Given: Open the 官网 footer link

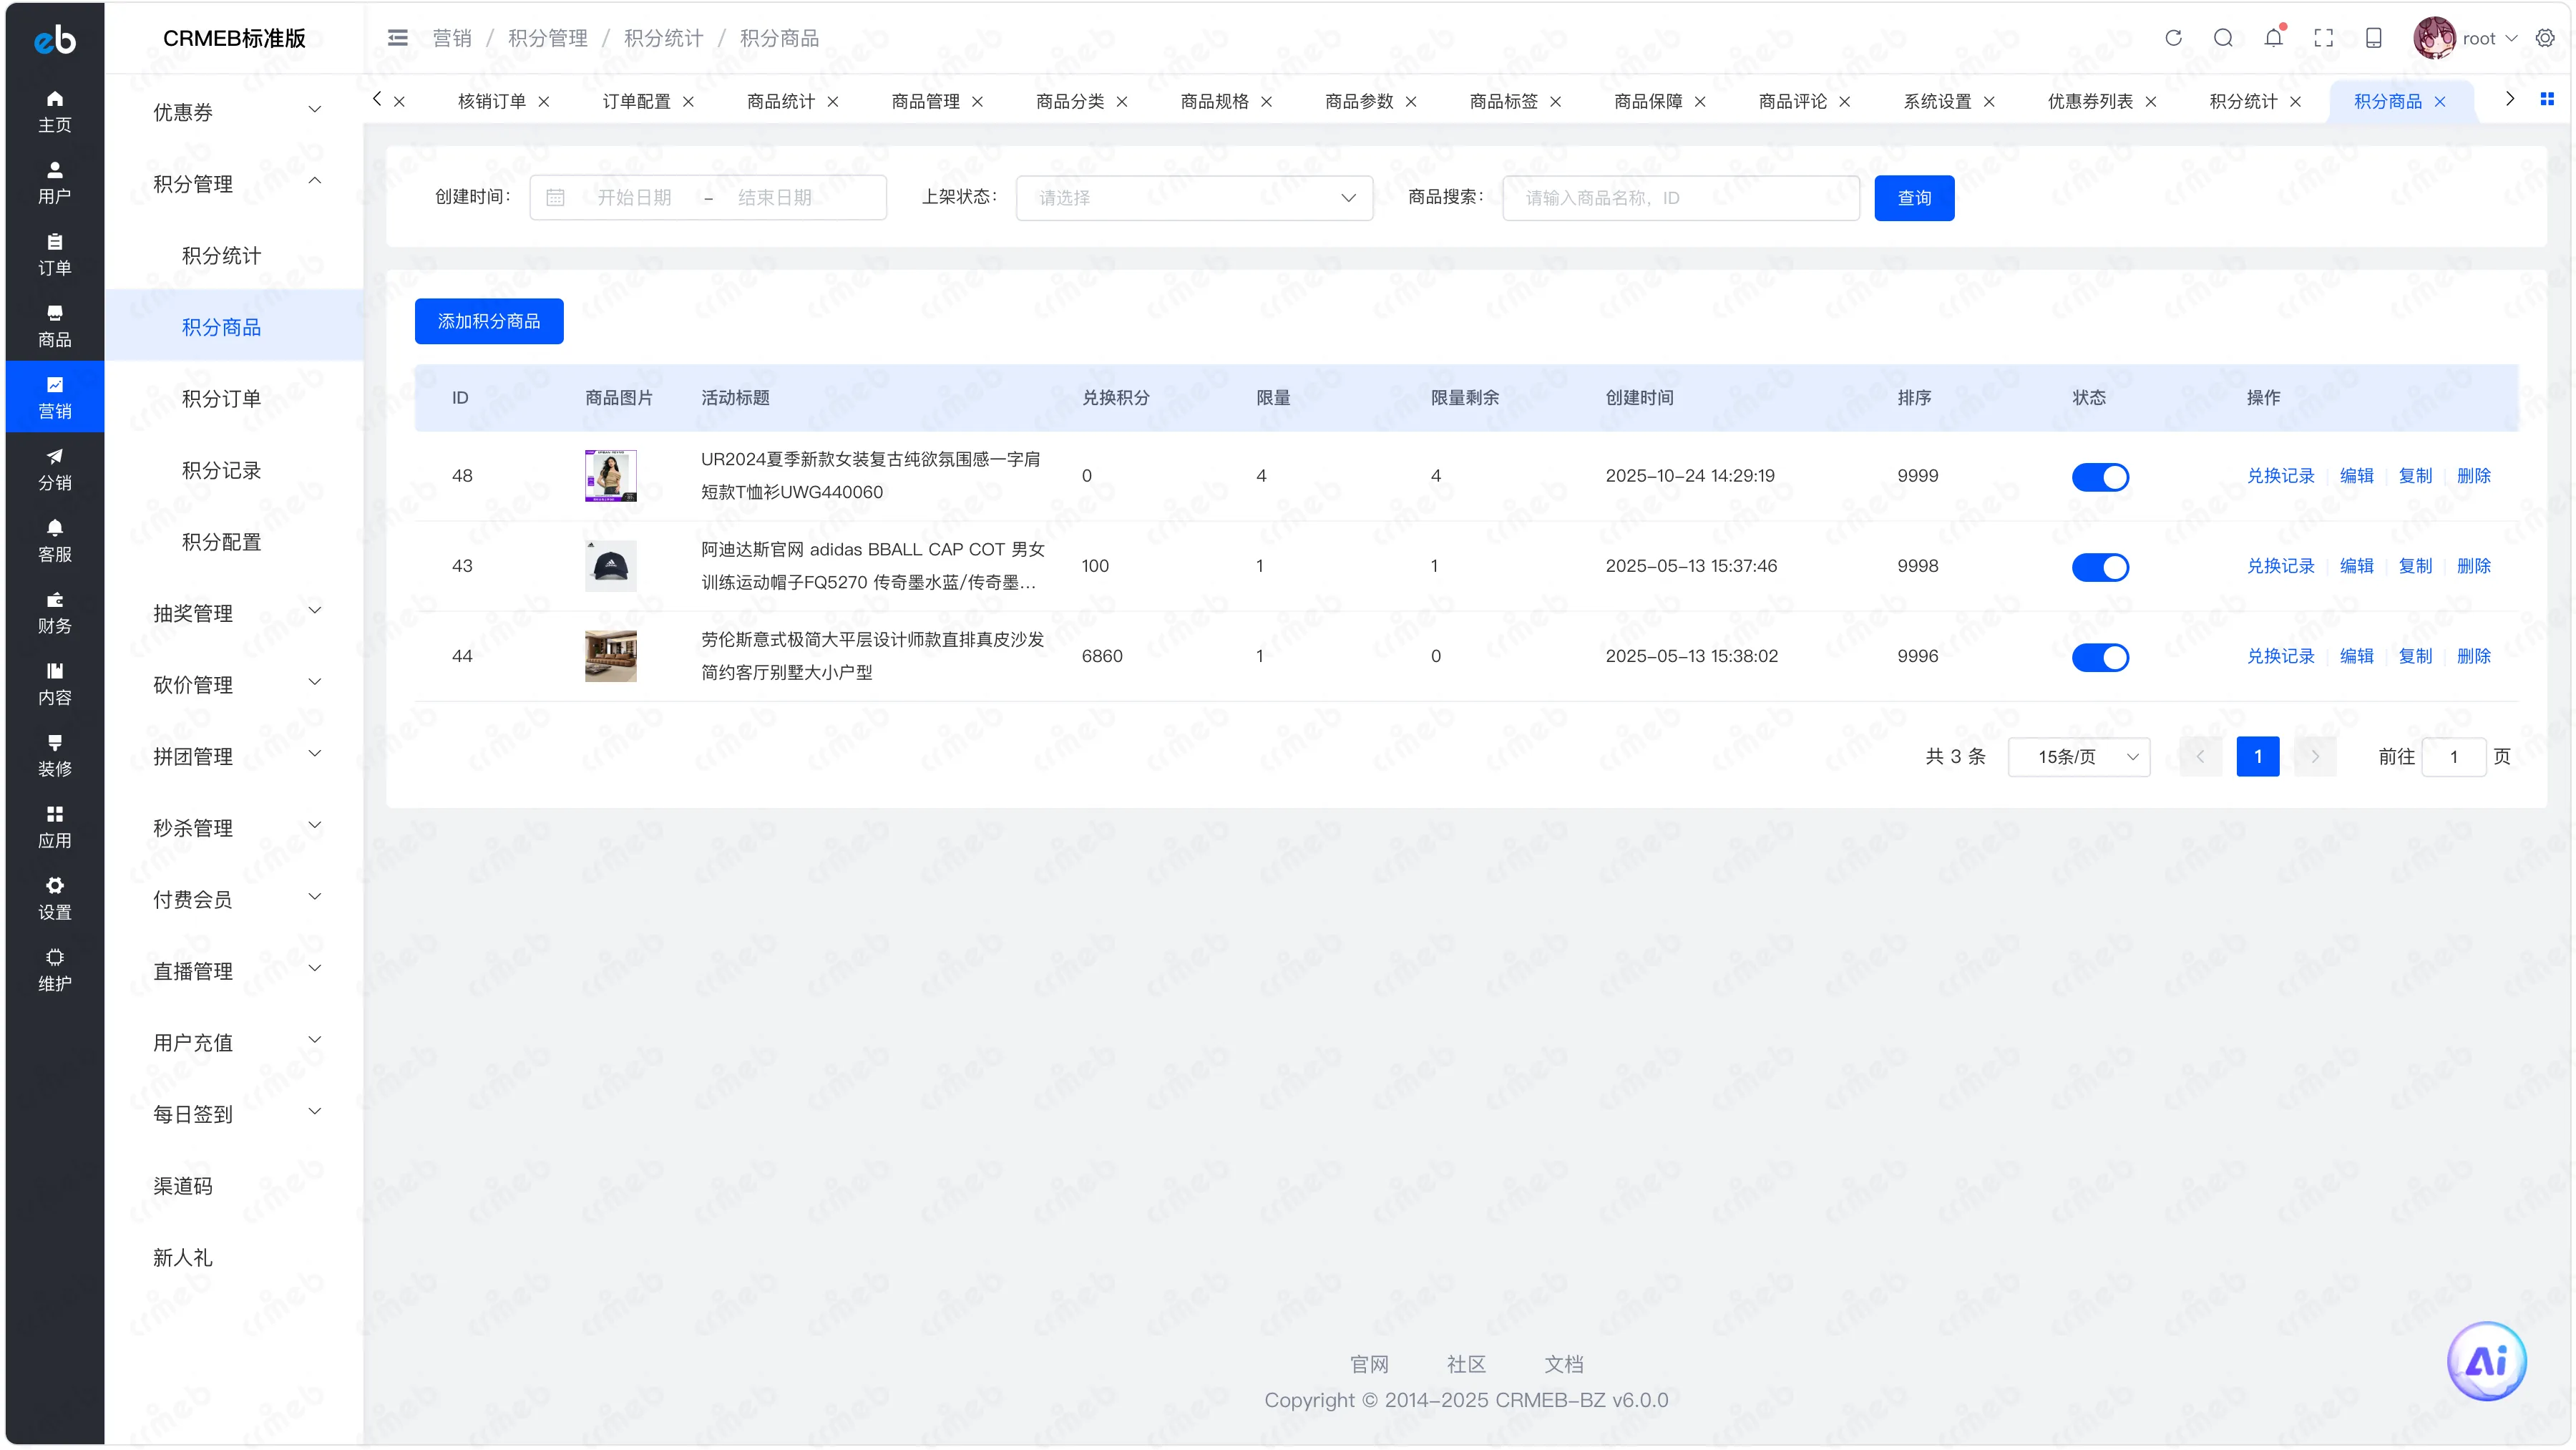Looking at the screenshot, I should coord(1369,1364).
